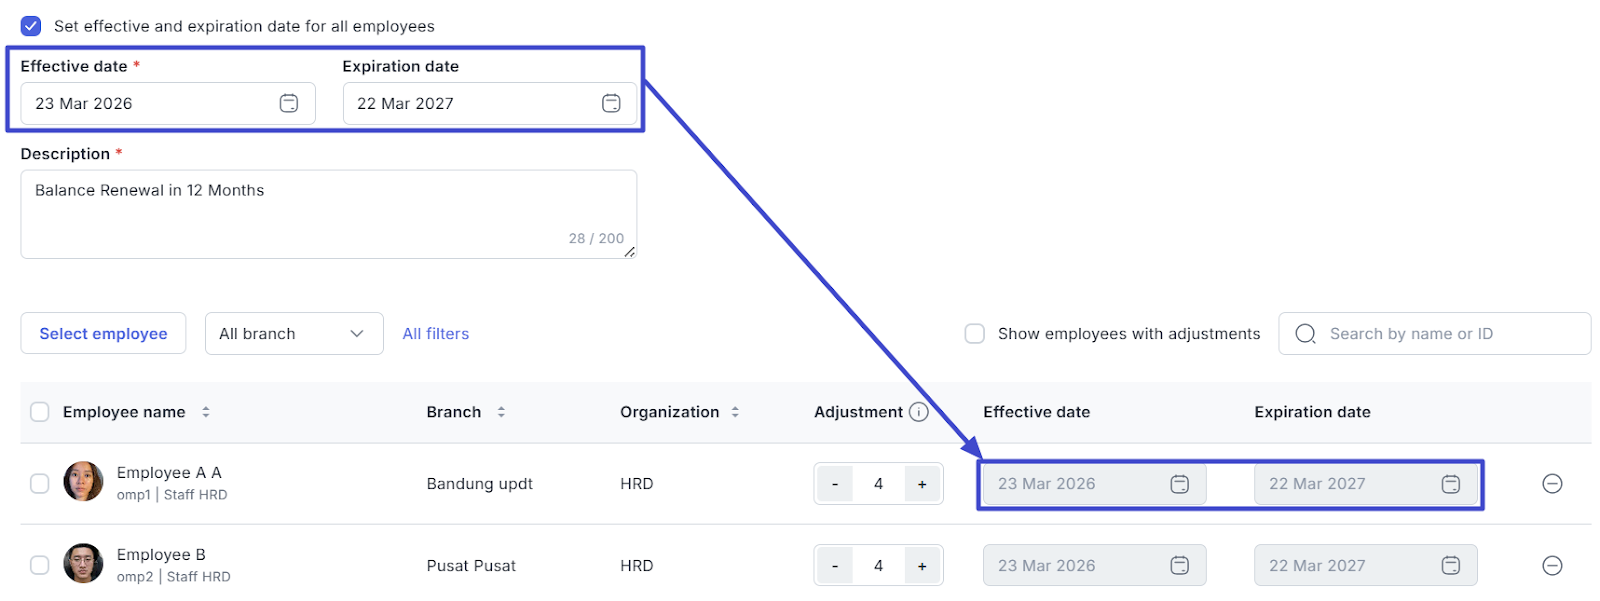
Task: Sort table by Organization column
Action: point(735,412)
